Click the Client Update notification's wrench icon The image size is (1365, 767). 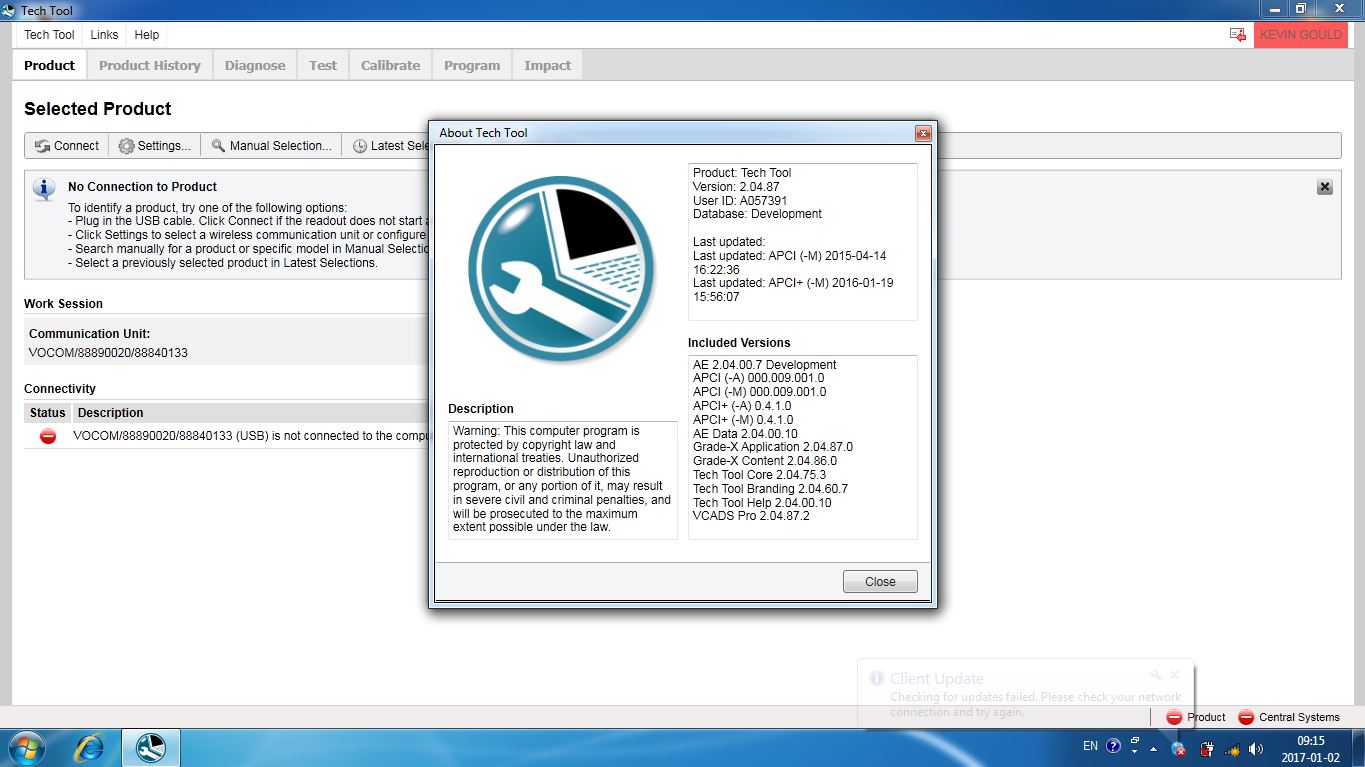pos(1156,676)
